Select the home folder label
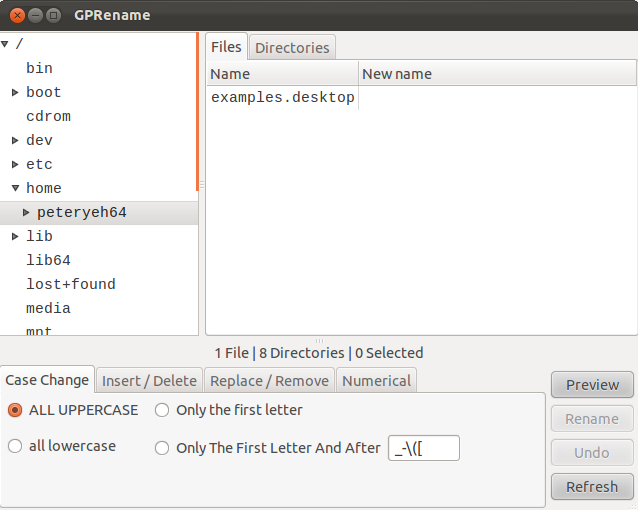The height and width of the screenshot is (510, 638). point(44,188)
